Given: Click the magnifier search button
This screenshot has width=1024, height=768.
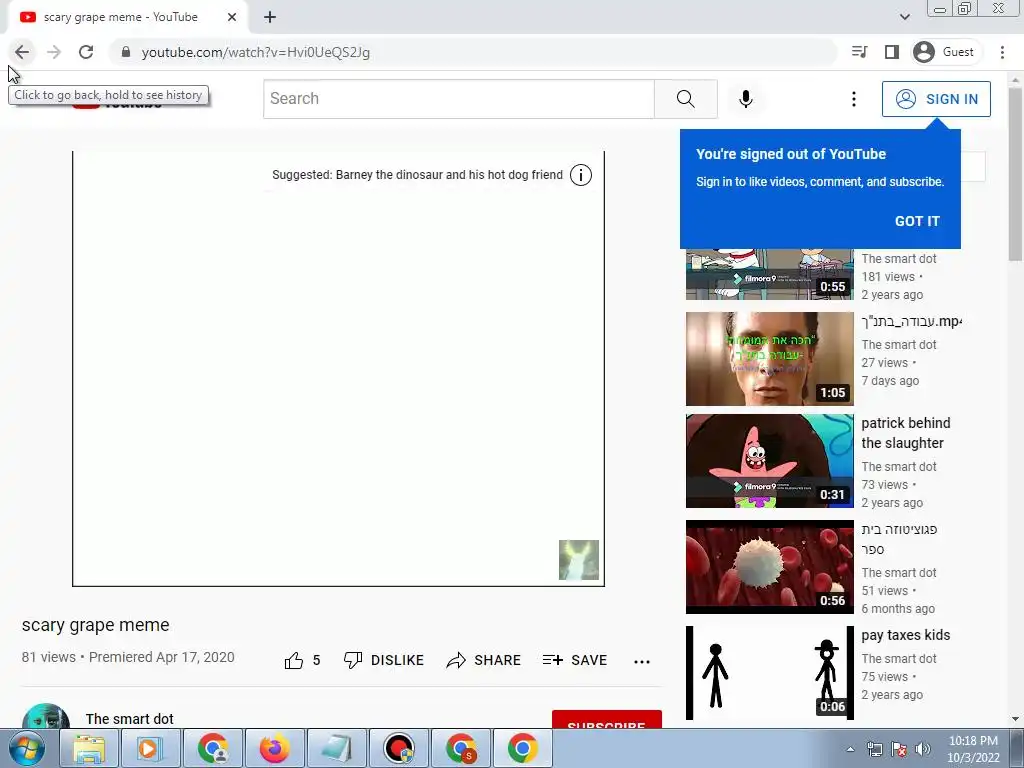Looking at the screenshot, I should (686, 99).
